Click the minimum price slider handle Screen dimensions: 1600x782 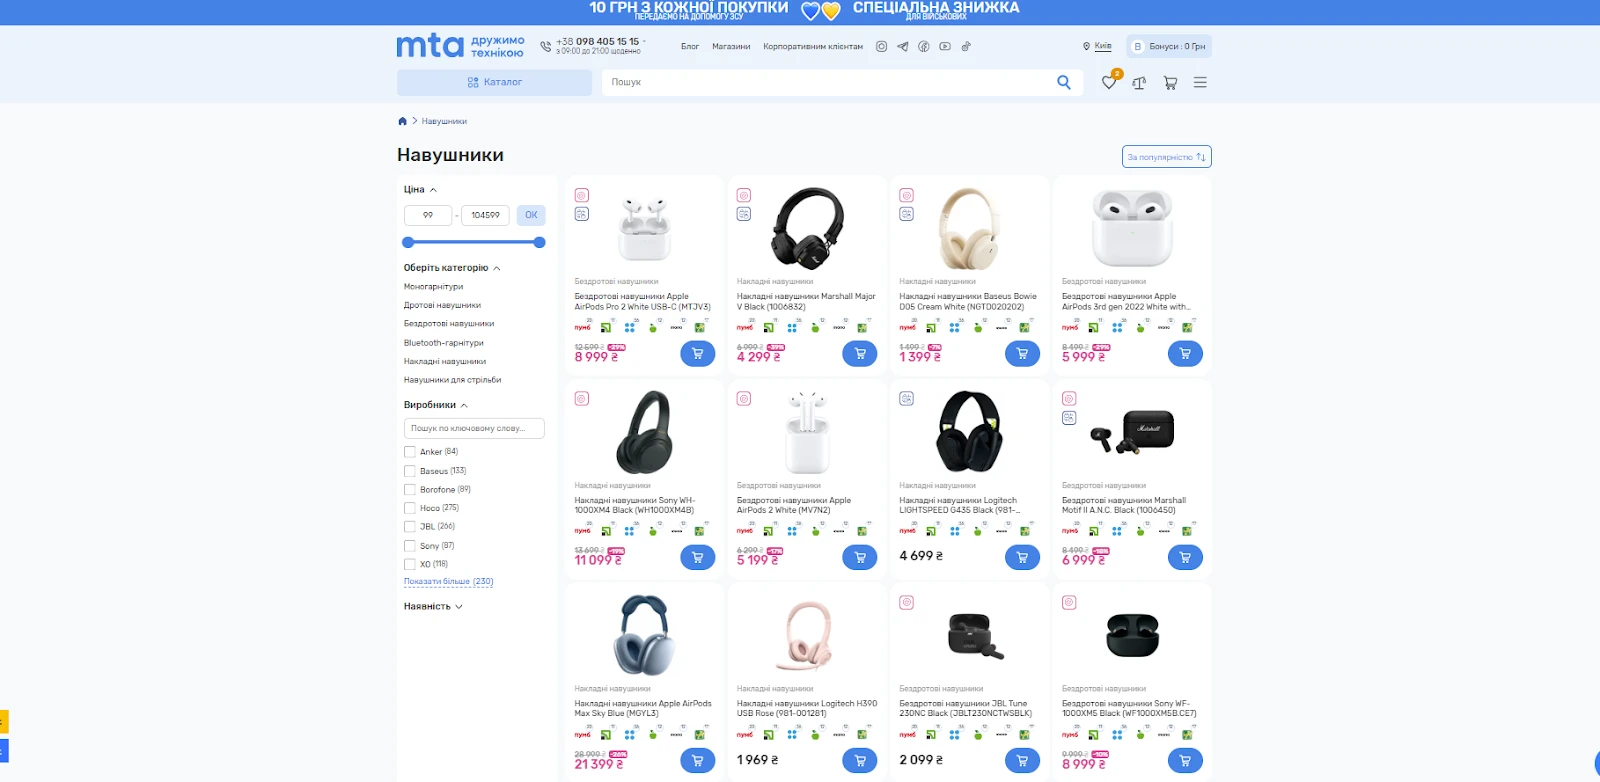pos(407,242)
